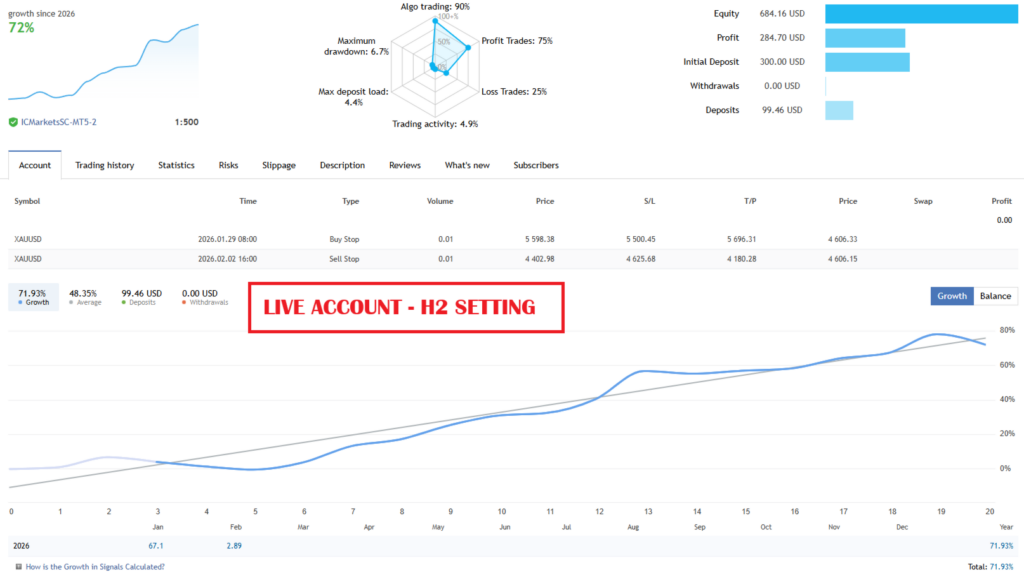Select the Growth chart button
The image size is (1024, 572).
(952, 296)
